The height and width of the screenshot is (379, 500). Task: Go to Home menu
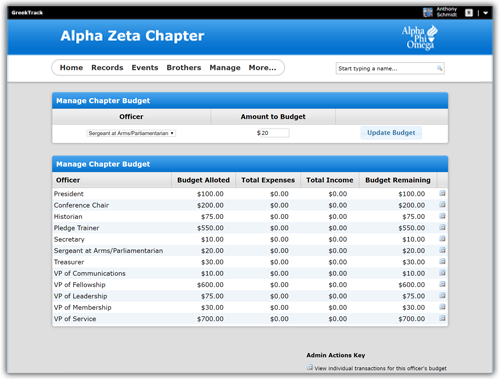tap(71, 68)
